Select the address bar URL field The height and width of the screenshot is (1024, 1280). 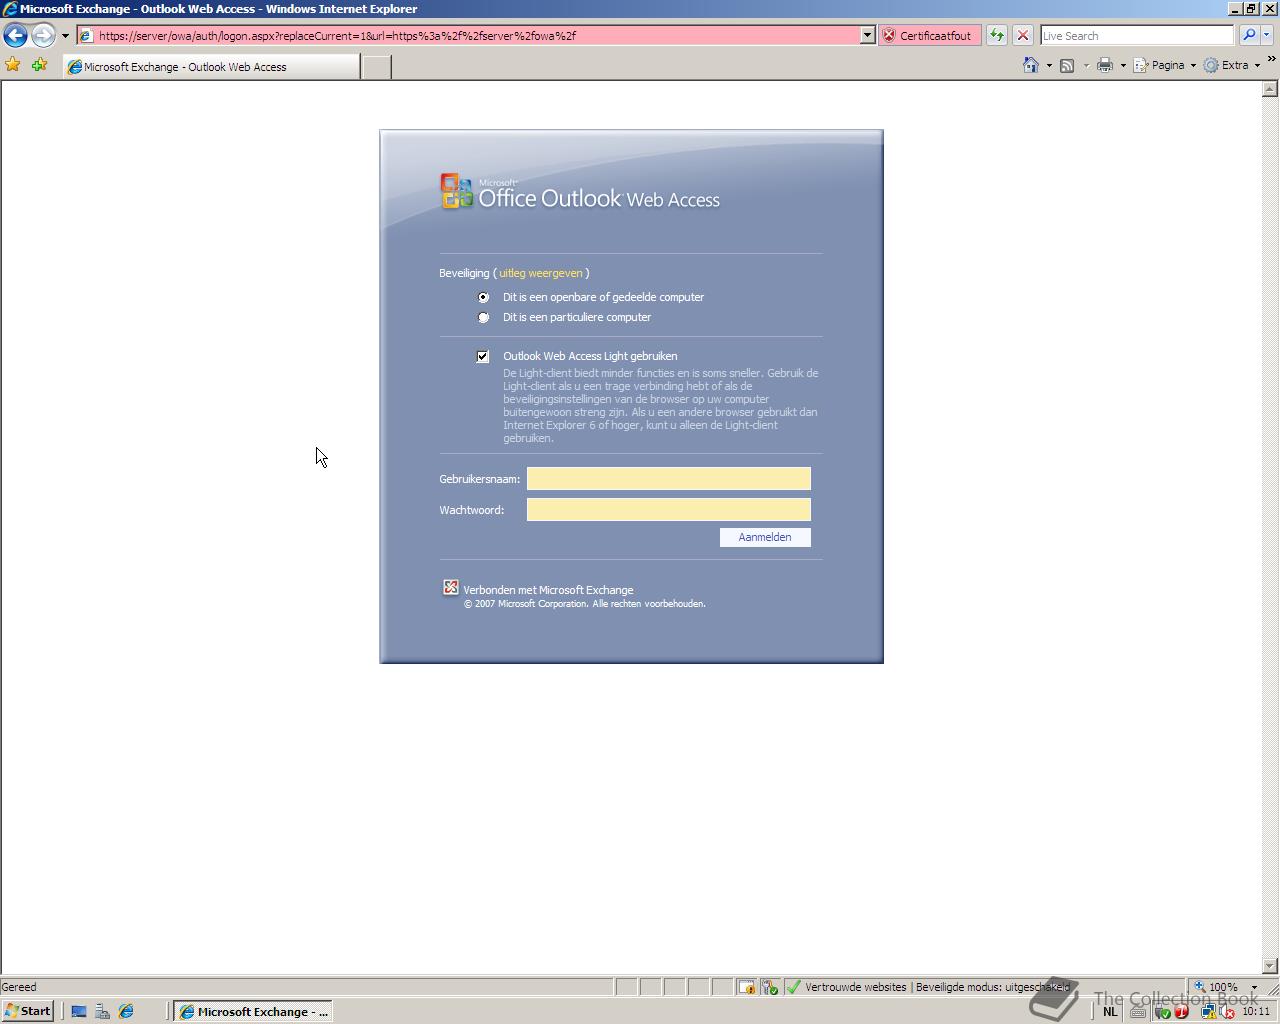coord(468,36)
